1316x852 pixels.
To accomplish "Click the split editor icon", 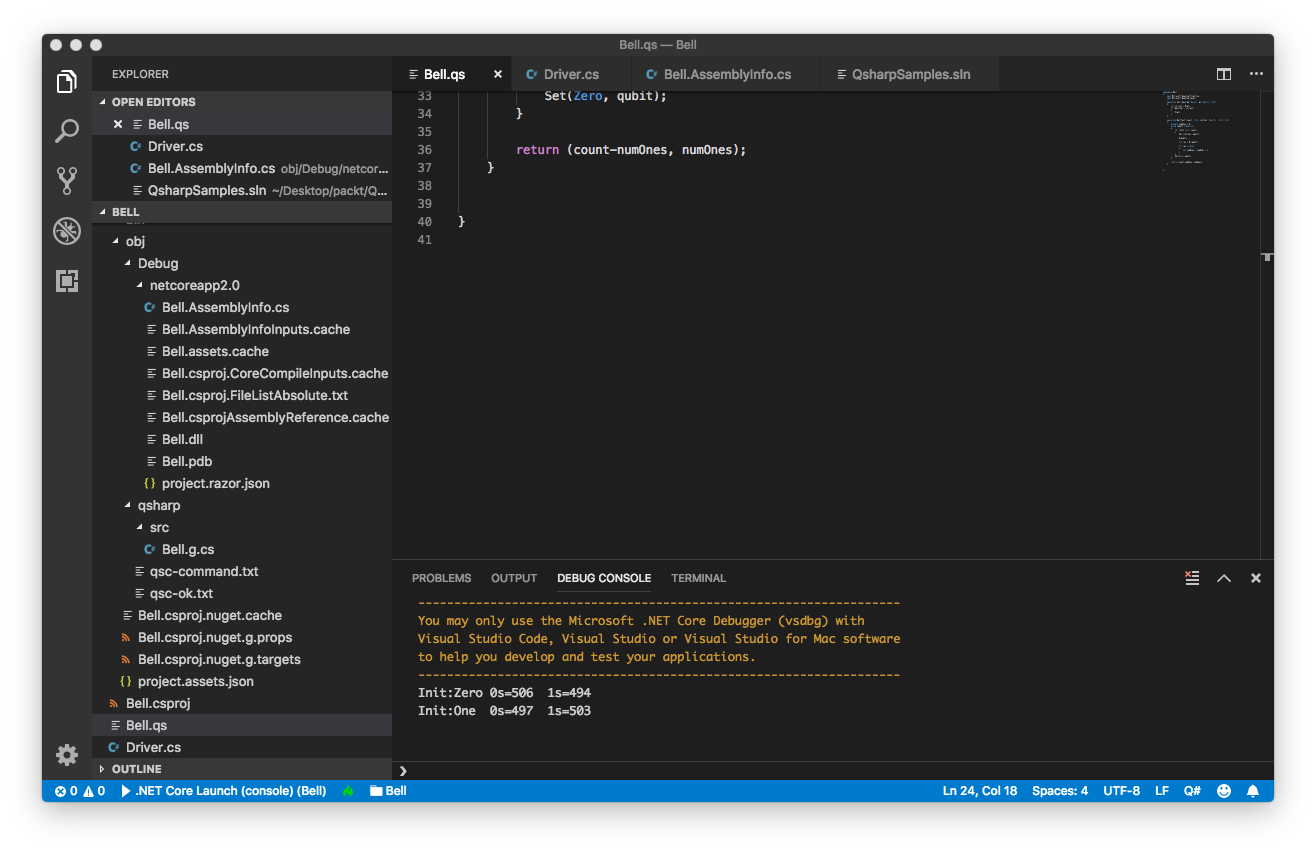I will point(1223,74).
